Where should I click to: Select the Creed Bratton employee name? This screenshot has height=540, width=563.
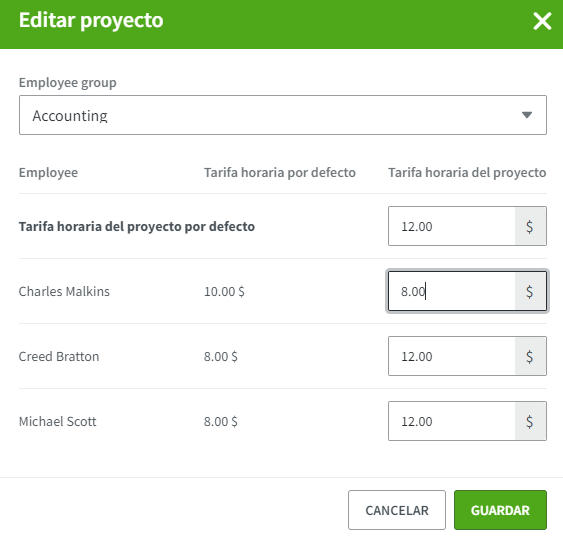tap(59, 357)
